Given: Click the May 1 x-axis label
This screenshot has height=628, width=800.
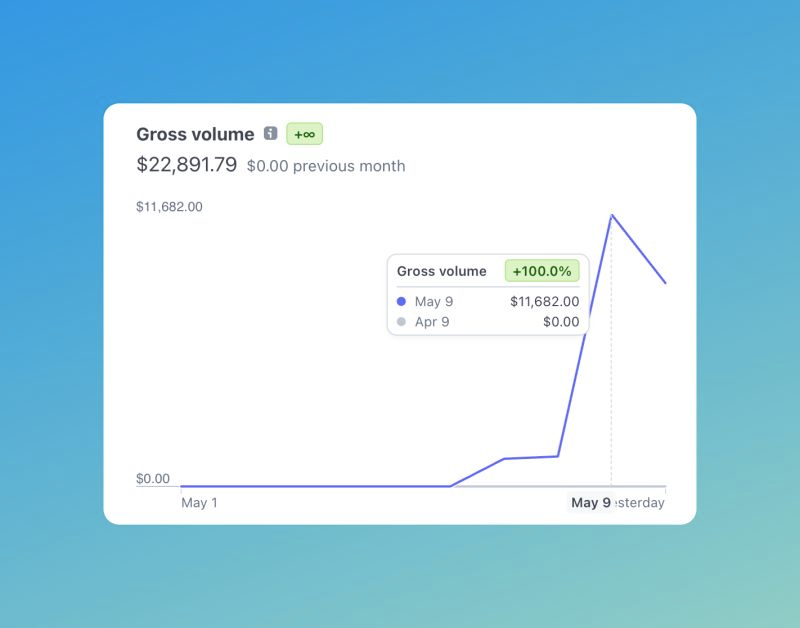Looking at the screenshot, I should 199,503.
